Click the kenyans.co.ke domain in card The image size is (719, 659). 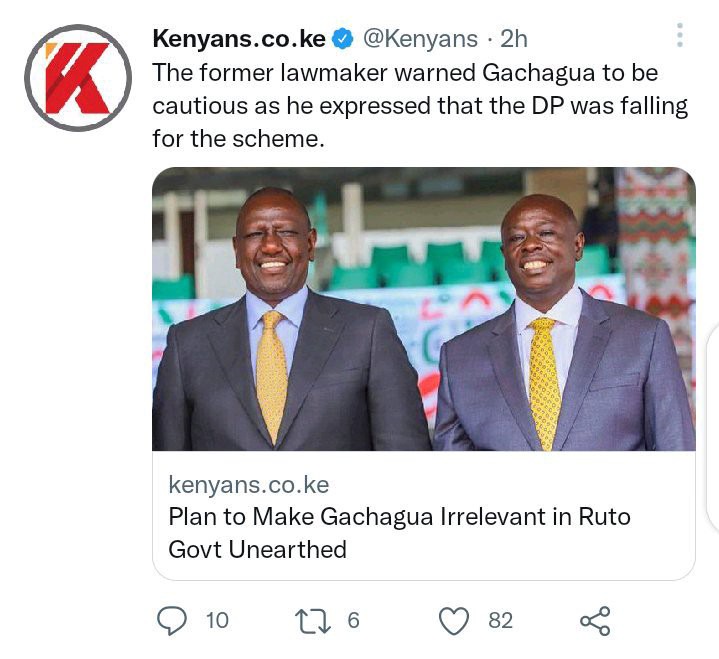coord(249,485)
